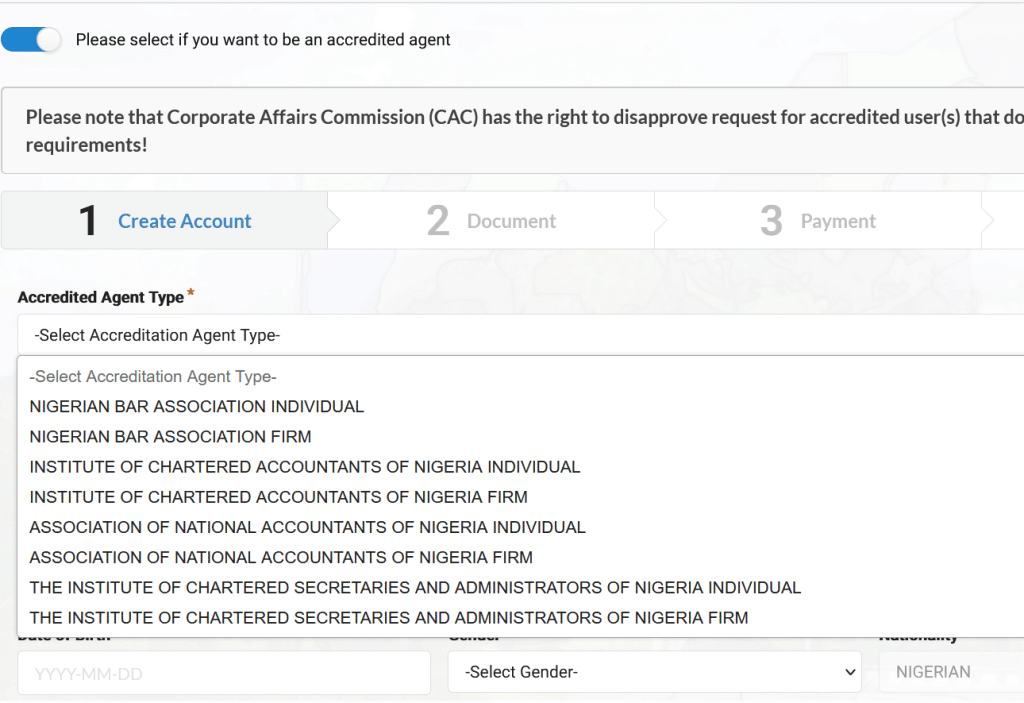Choose INSTITUTE OF CHARTERED ACCOUNTANTS FIRM option

coord(276,497)
